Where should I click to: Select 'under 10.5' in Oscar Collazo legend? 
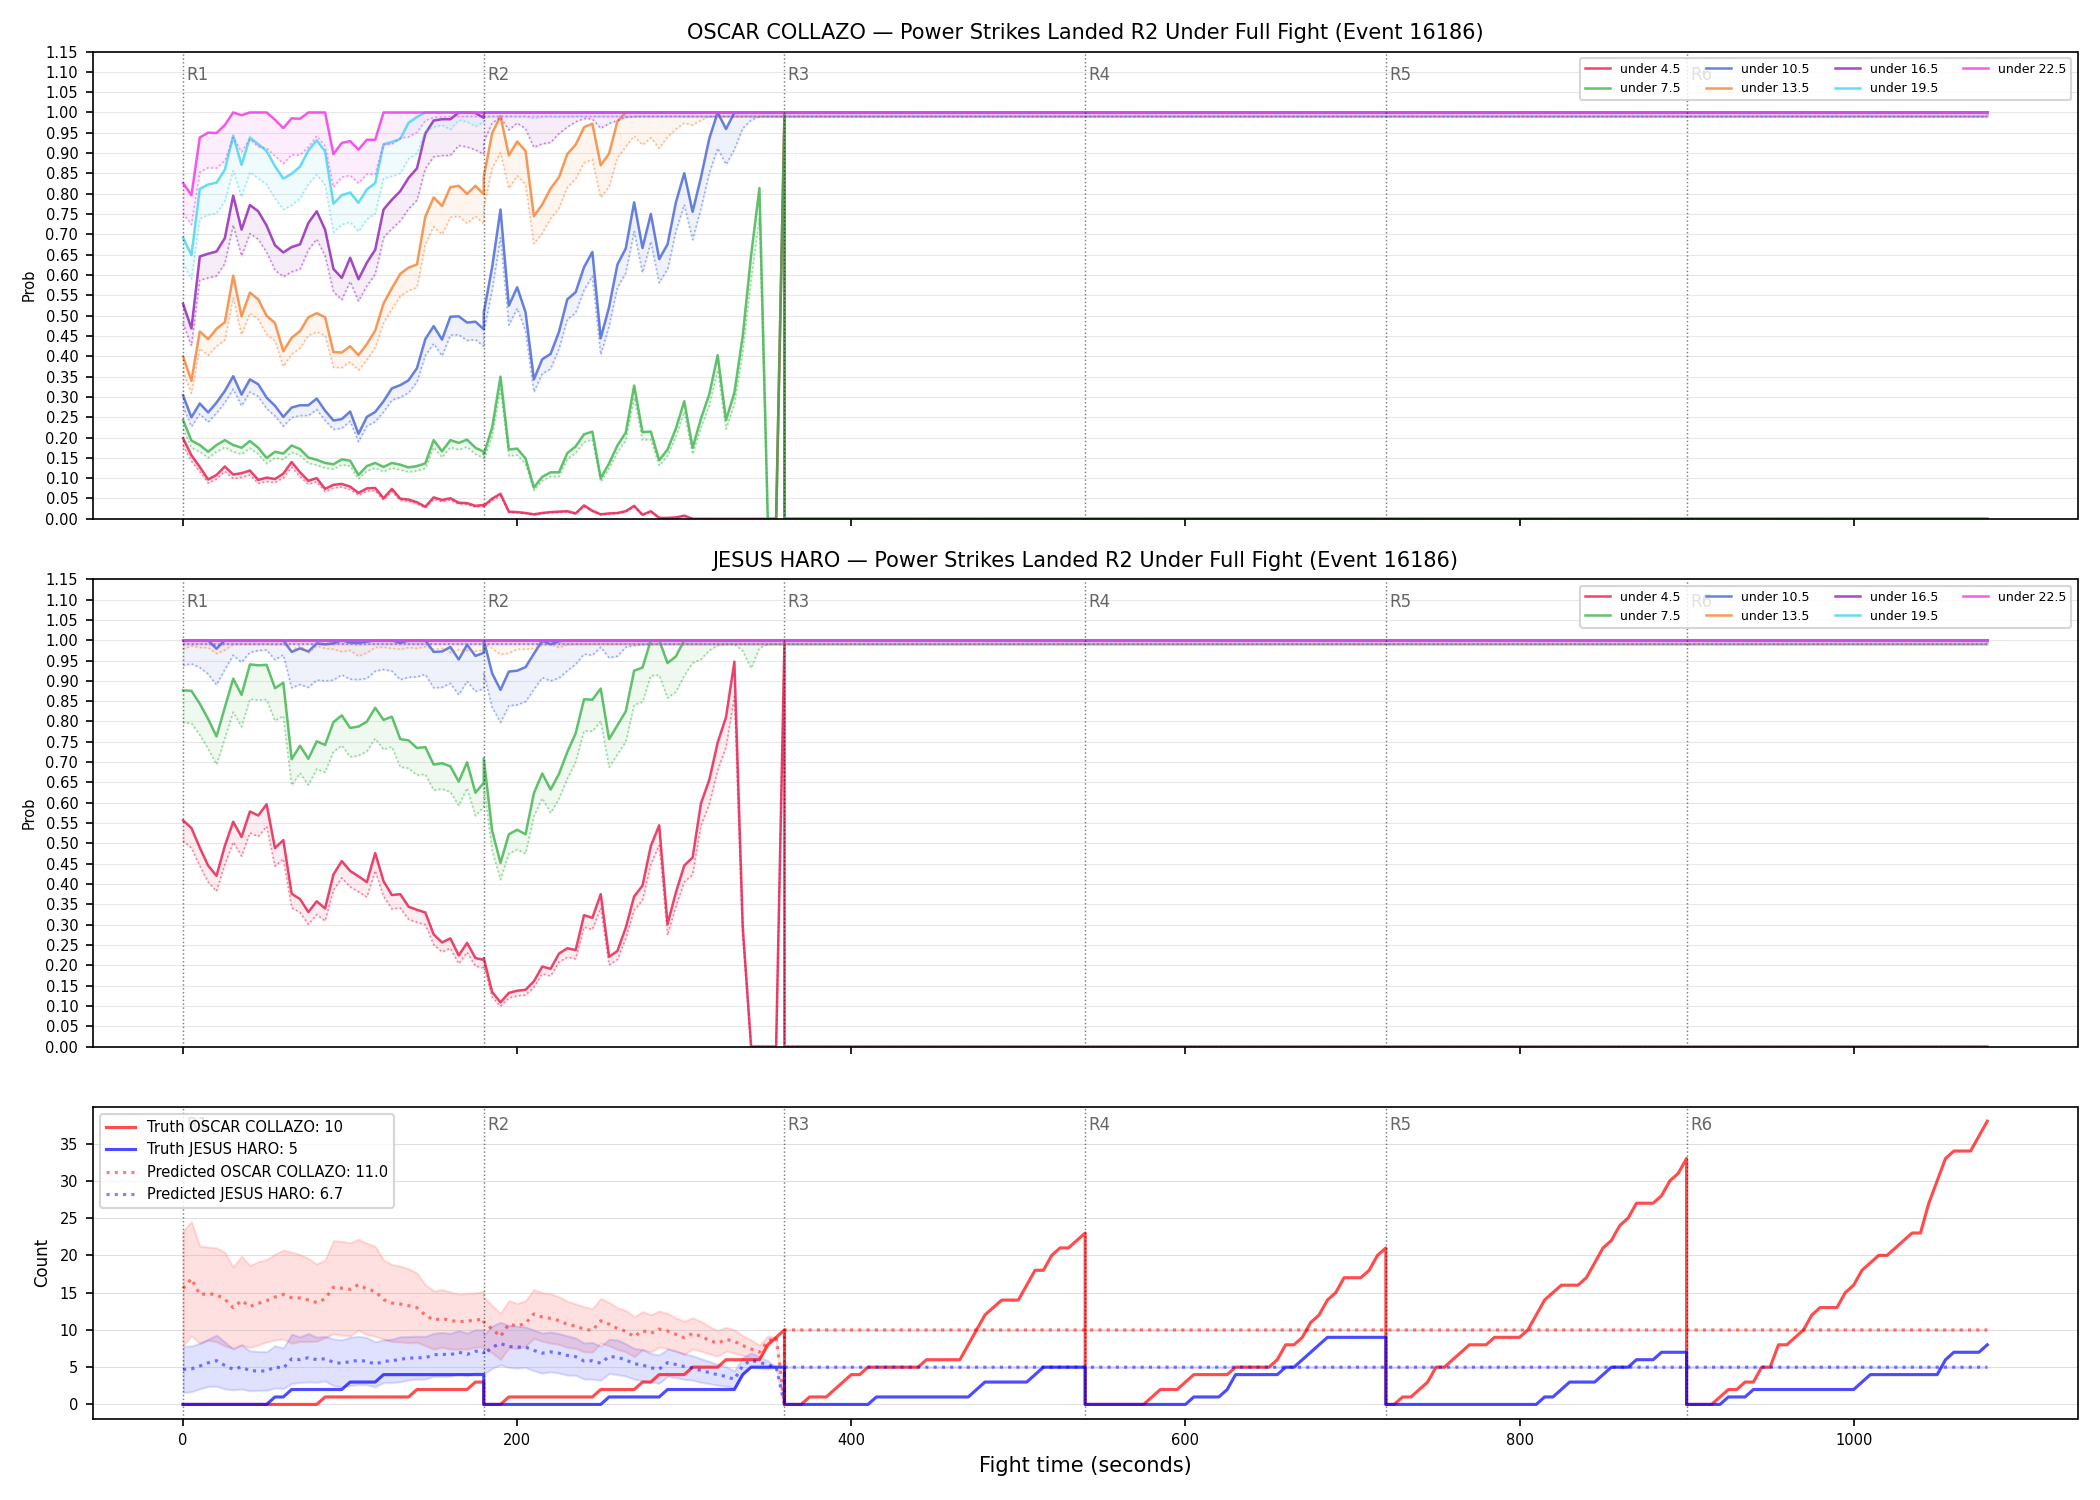coord(1757,69)
